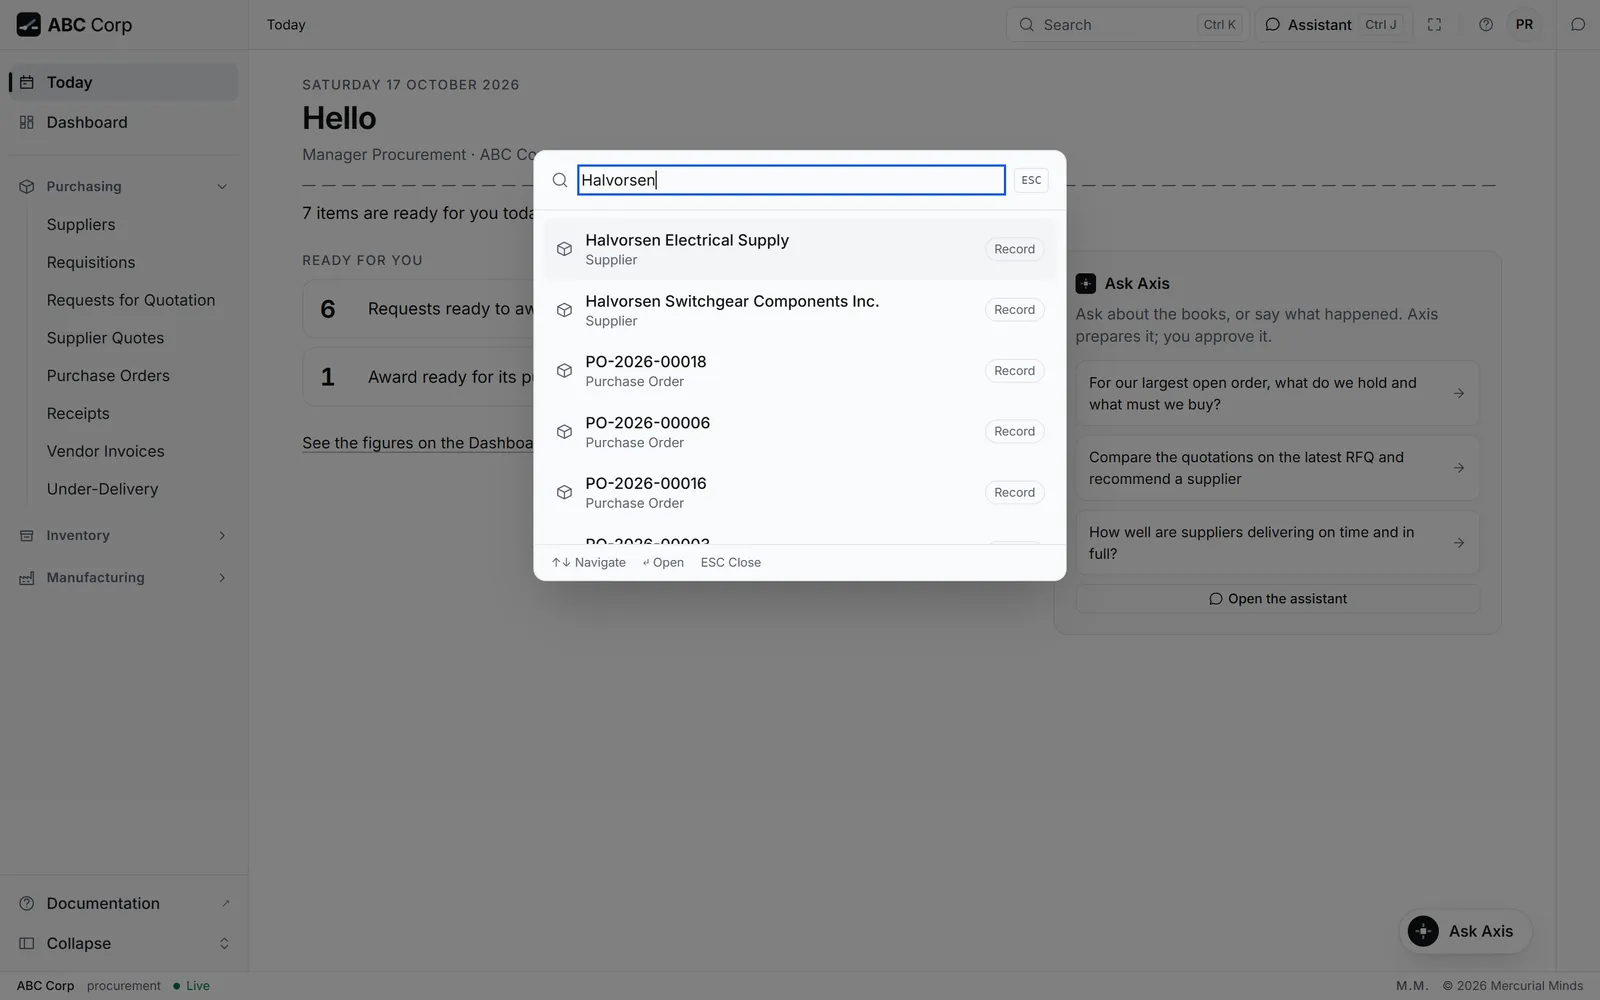Click the suggestion about largest open order
The width and height of the screenshot is (1600, 1000).
(1277, 393)
